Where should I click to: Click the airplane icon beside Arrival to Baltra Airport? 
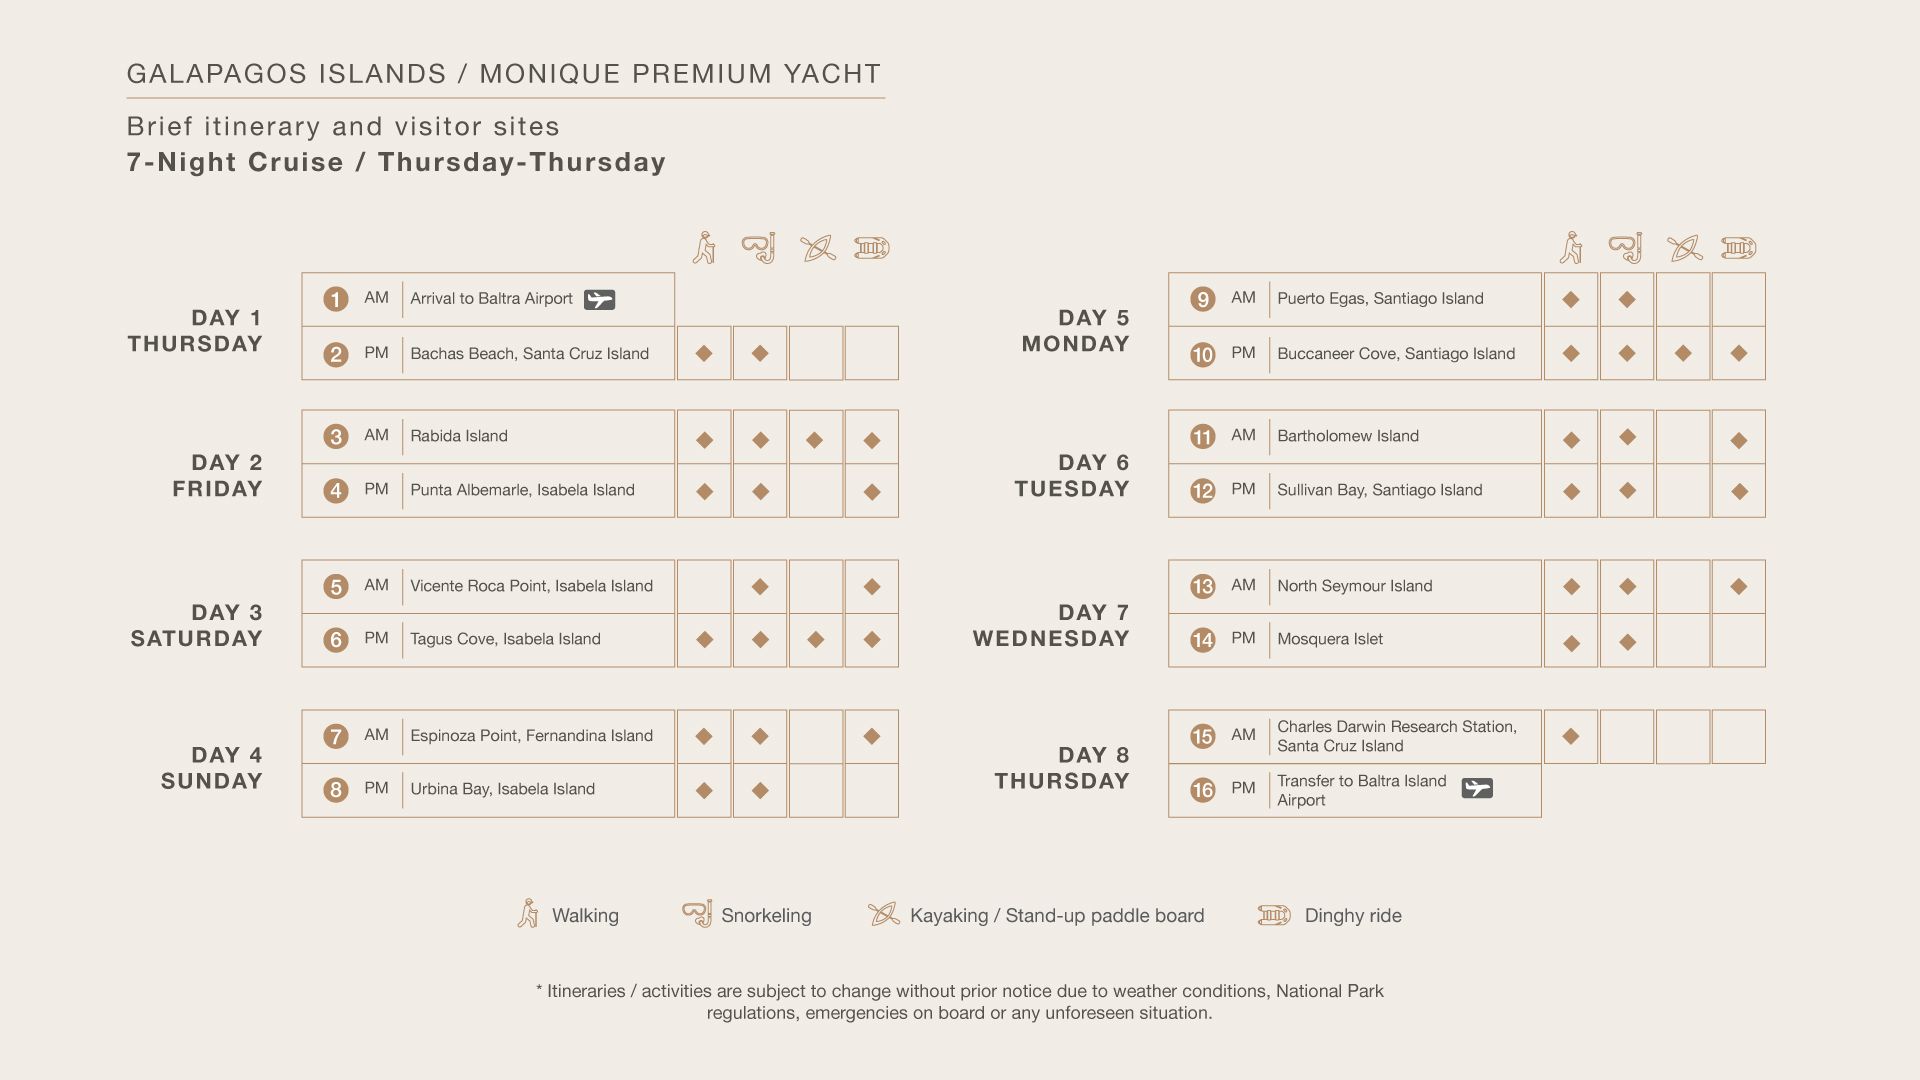[x=599, y=300]
